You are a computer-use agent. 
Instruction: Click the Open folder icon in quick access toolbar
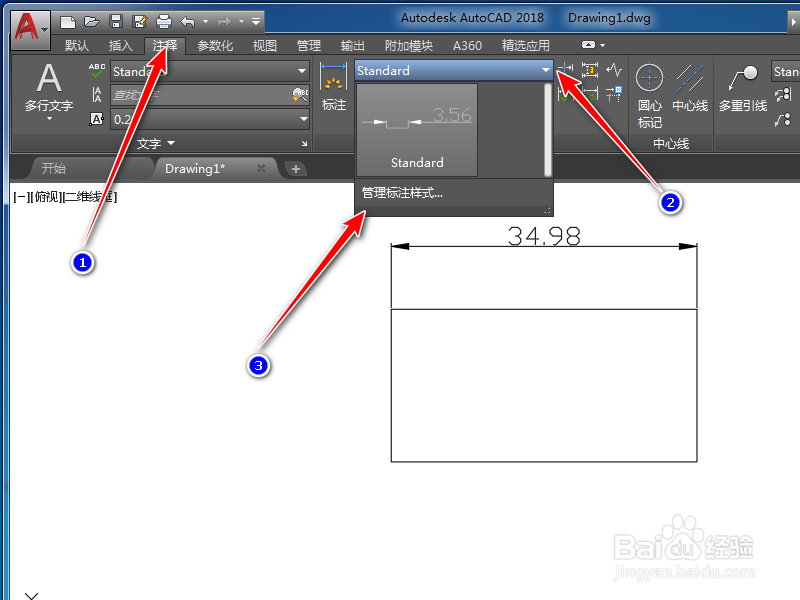tap(91, 21)
